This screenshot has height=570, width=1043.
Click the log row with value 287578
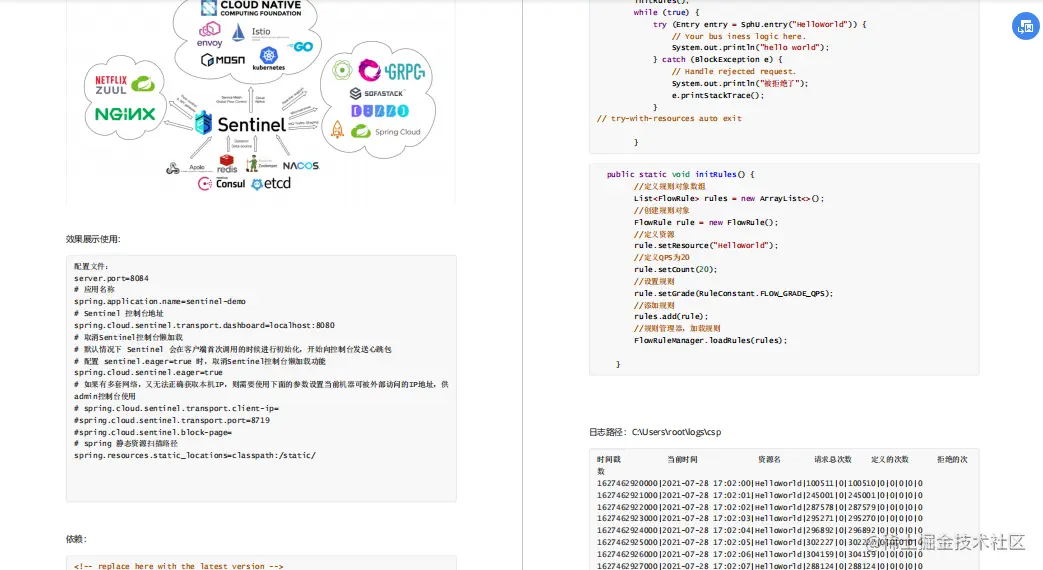point(760,507)
